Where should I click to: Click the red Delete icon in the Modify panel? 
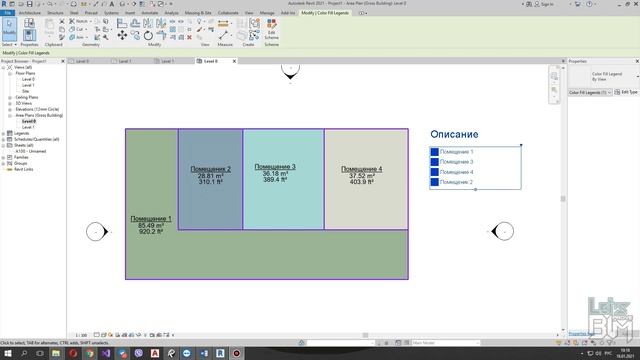click(x=189, y=37)
